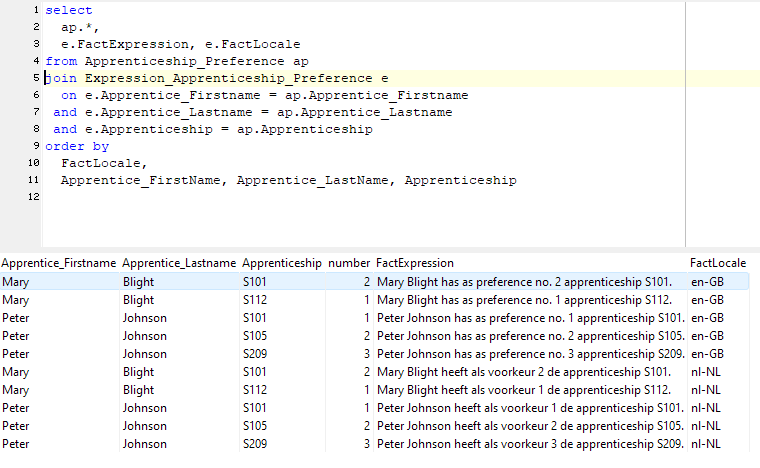Screen dimensions: 760x468
Task: Place cursor on the 'select' keyword in line 1
Action: [68, 10]
